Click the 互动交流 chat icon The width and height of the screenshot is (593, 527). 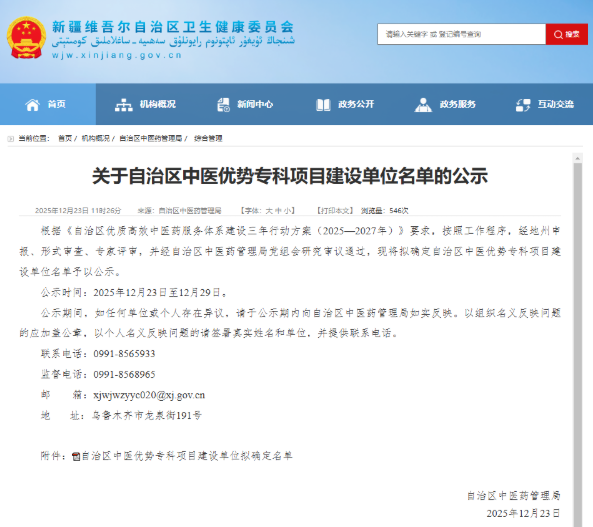(523, 105)
